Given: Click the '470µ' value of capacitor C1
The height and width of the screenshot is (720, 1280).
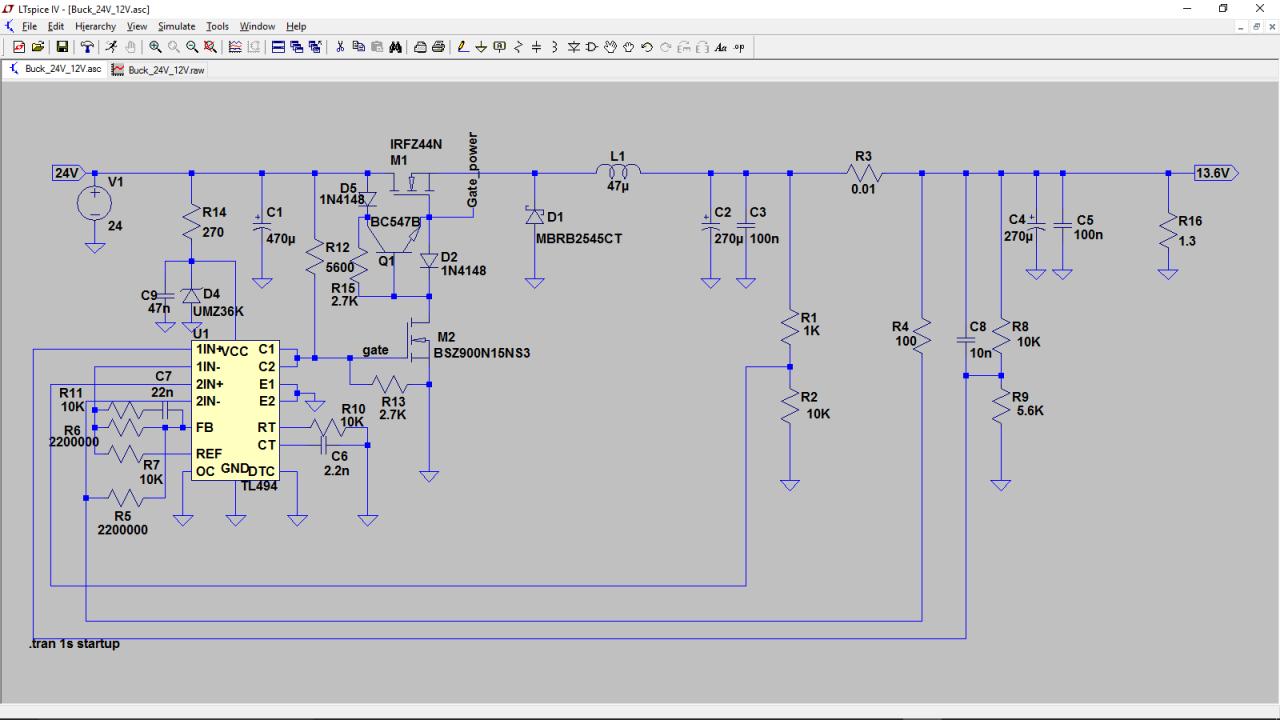Looking at the screenshot, I should click(281, 239).
